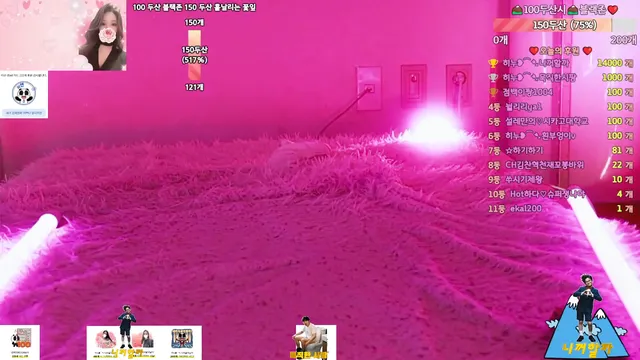Screen dimensions: 640x360
Task: Click the '22 개' amount in 8등 row
Action: click(622, 165)
